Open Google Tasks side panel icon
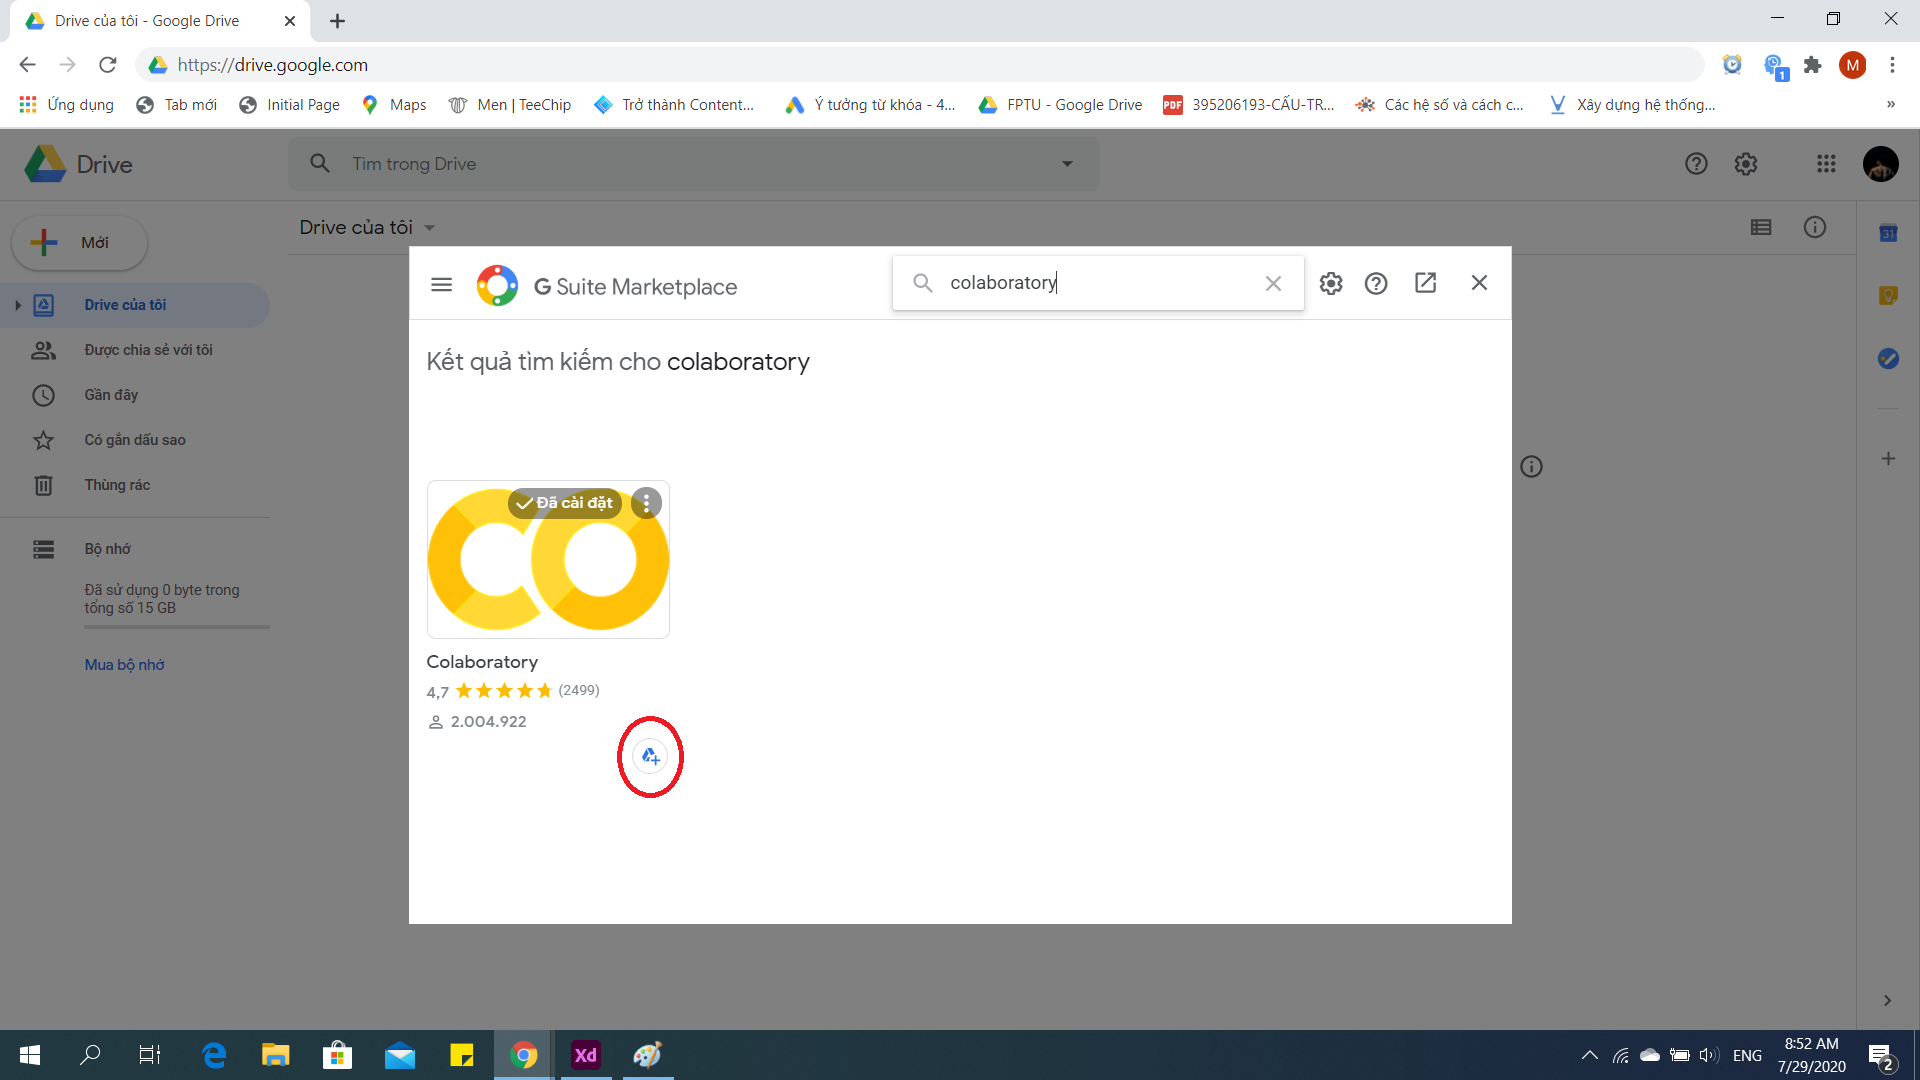The image size is (1920, 1080). [x=1888, y=359]
